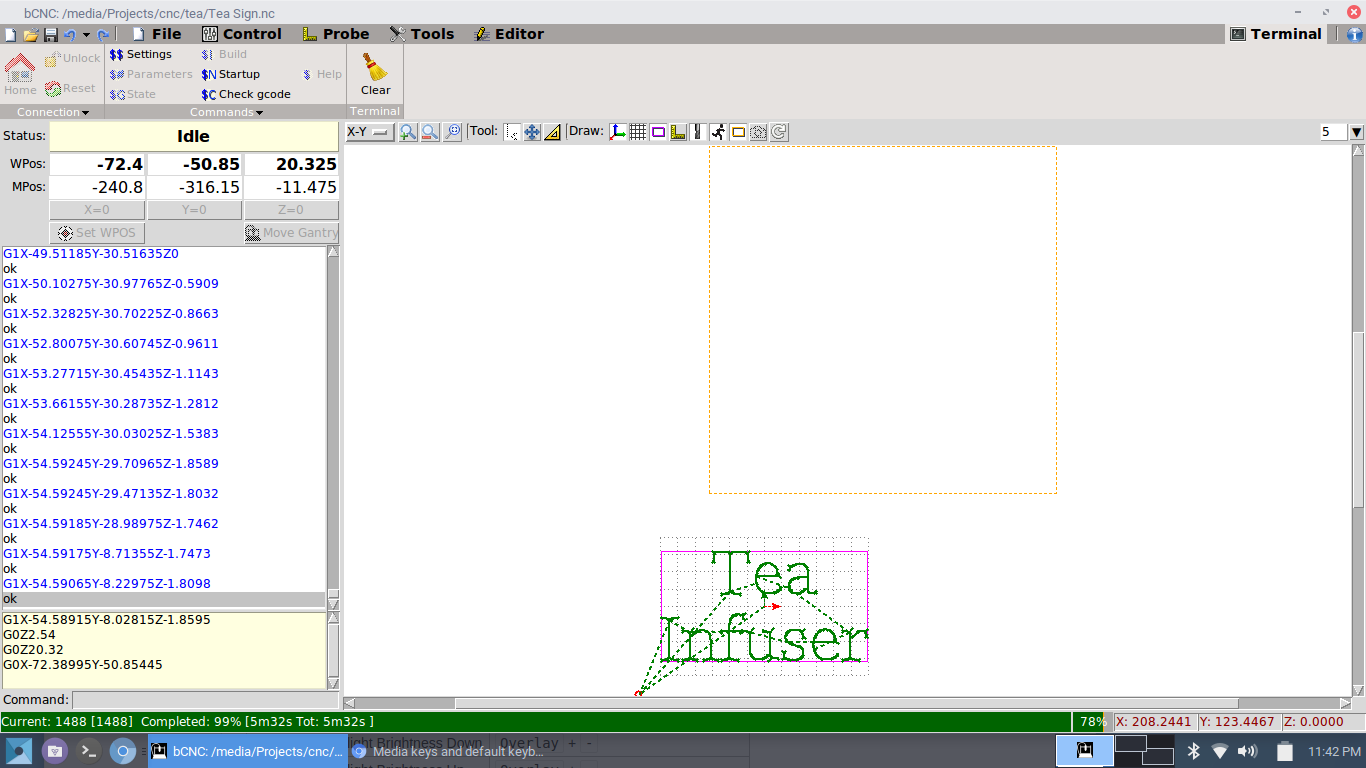This screenshot has height=768, width=1366.
Task: Click the New file icon
Action: click(10, 35)
